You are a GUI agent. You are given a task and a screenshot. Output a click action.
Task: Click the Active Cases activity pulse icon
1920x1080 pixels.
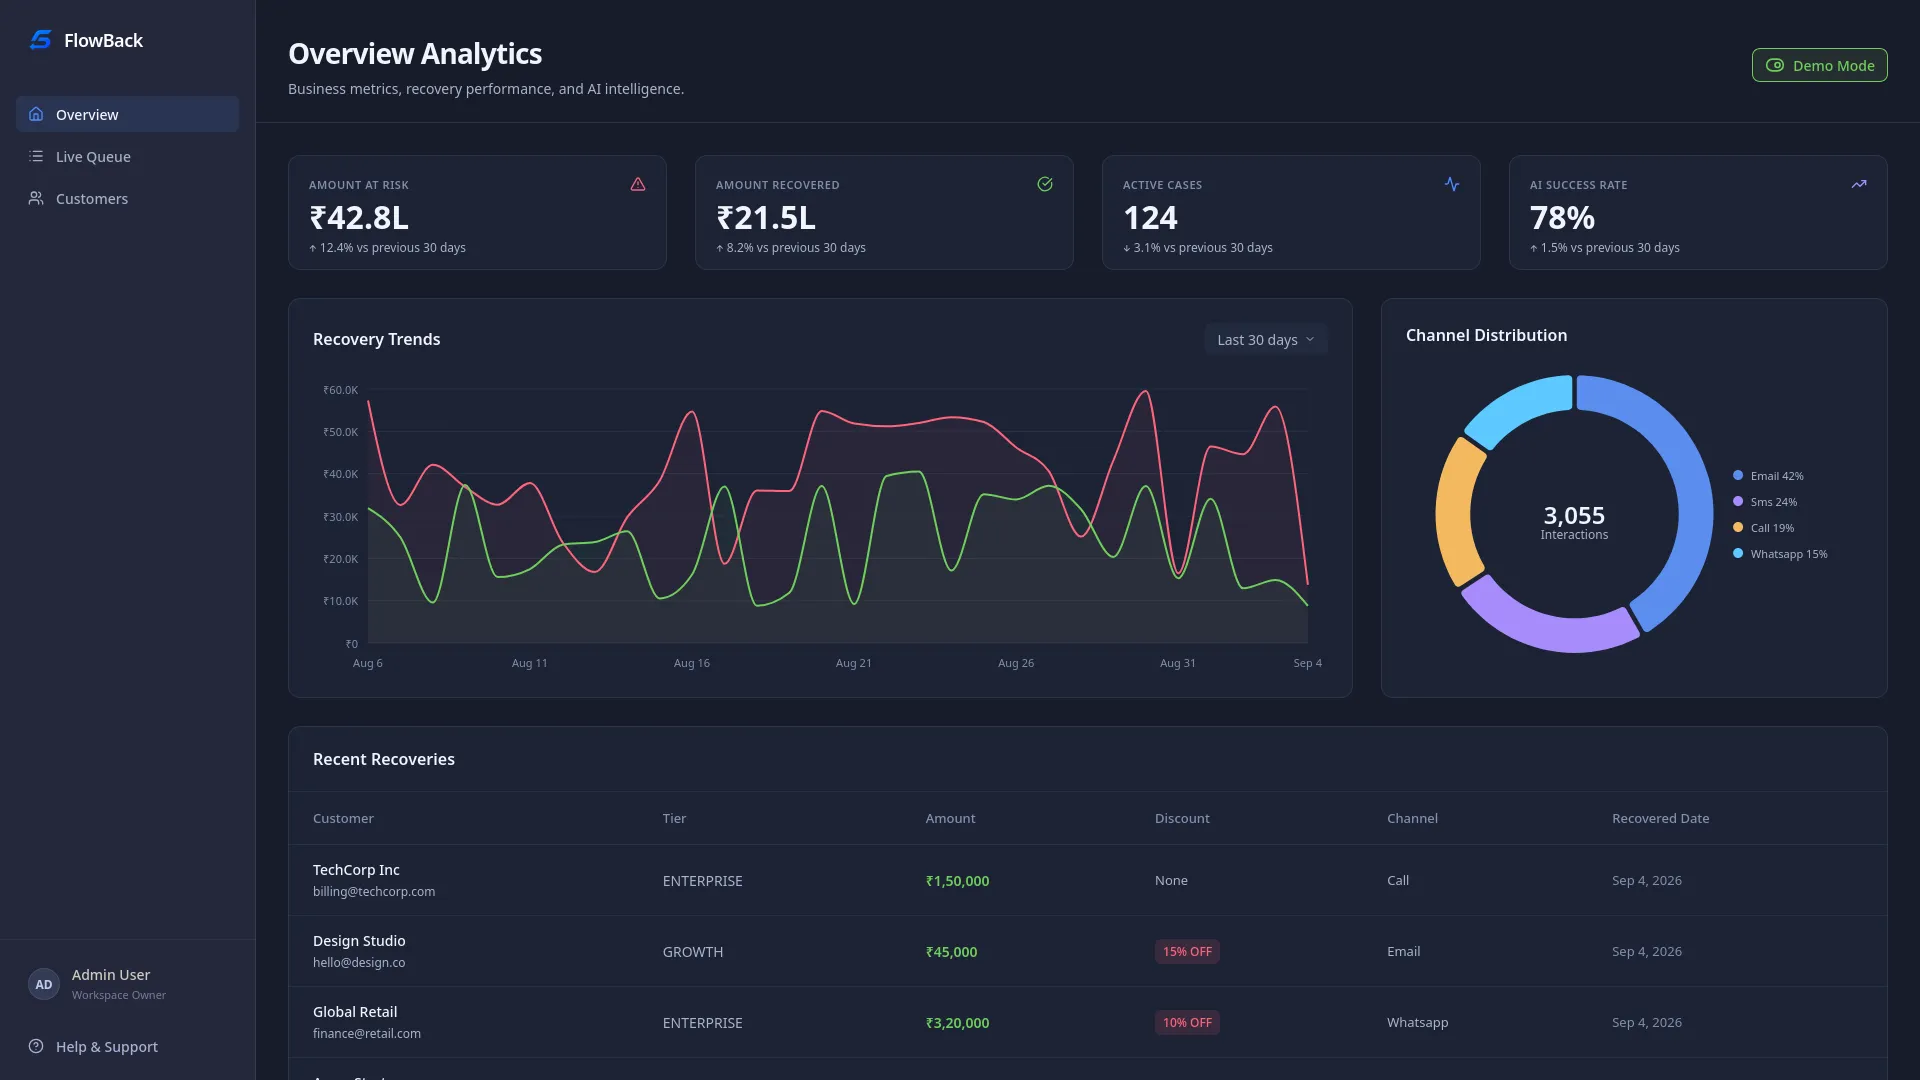point(1452,184)
